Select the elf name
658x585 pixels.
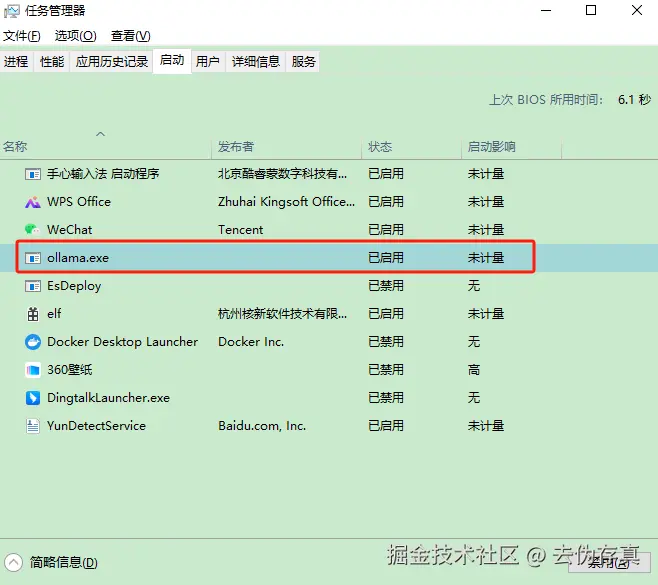54,313
